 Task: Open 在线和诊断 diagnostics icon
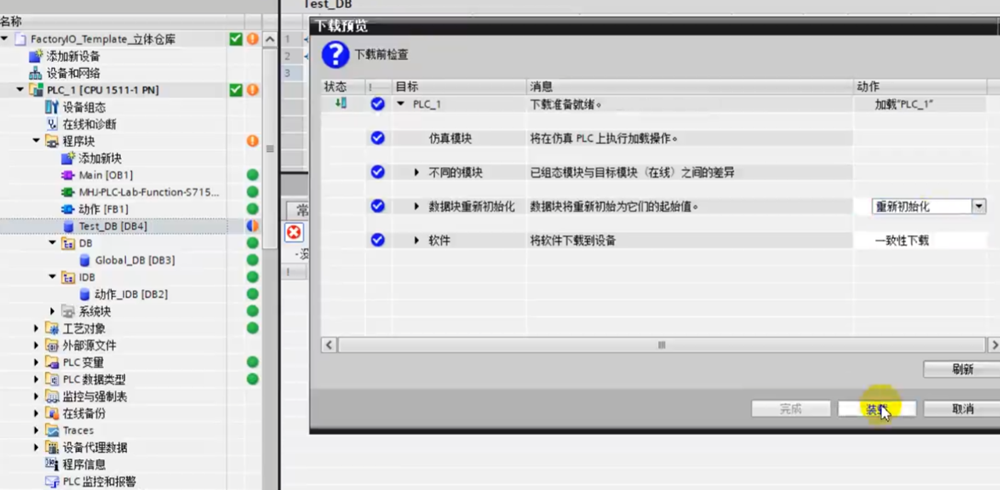click(53, 124)
